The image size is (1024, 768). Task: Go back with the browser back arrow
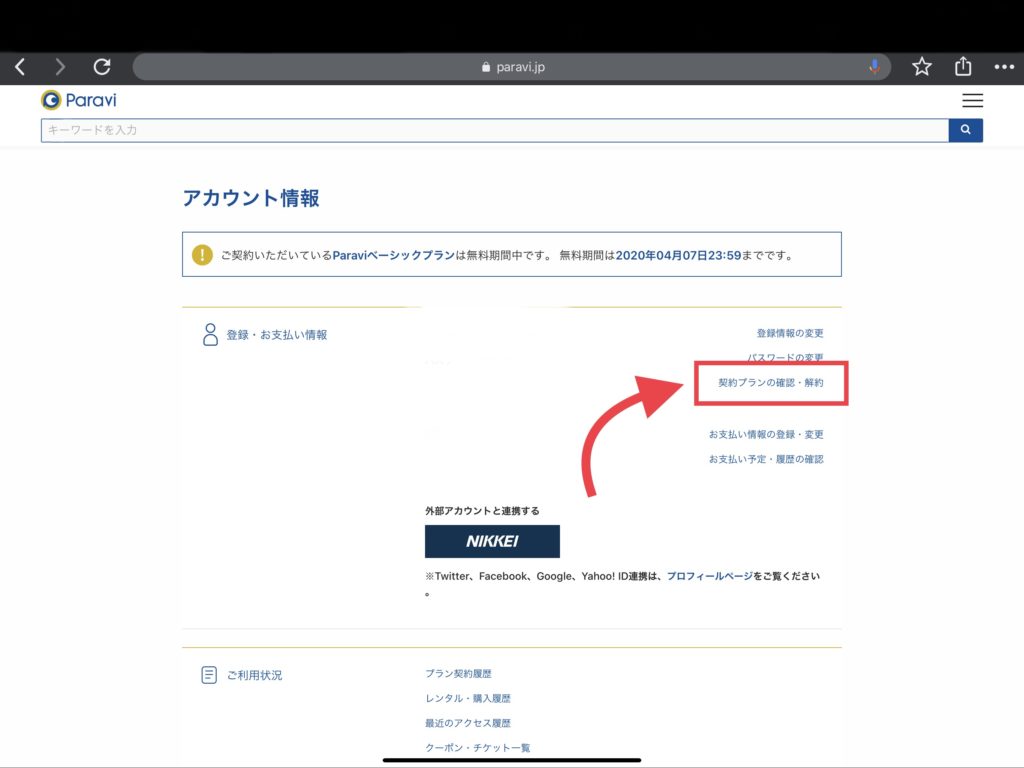20,67
